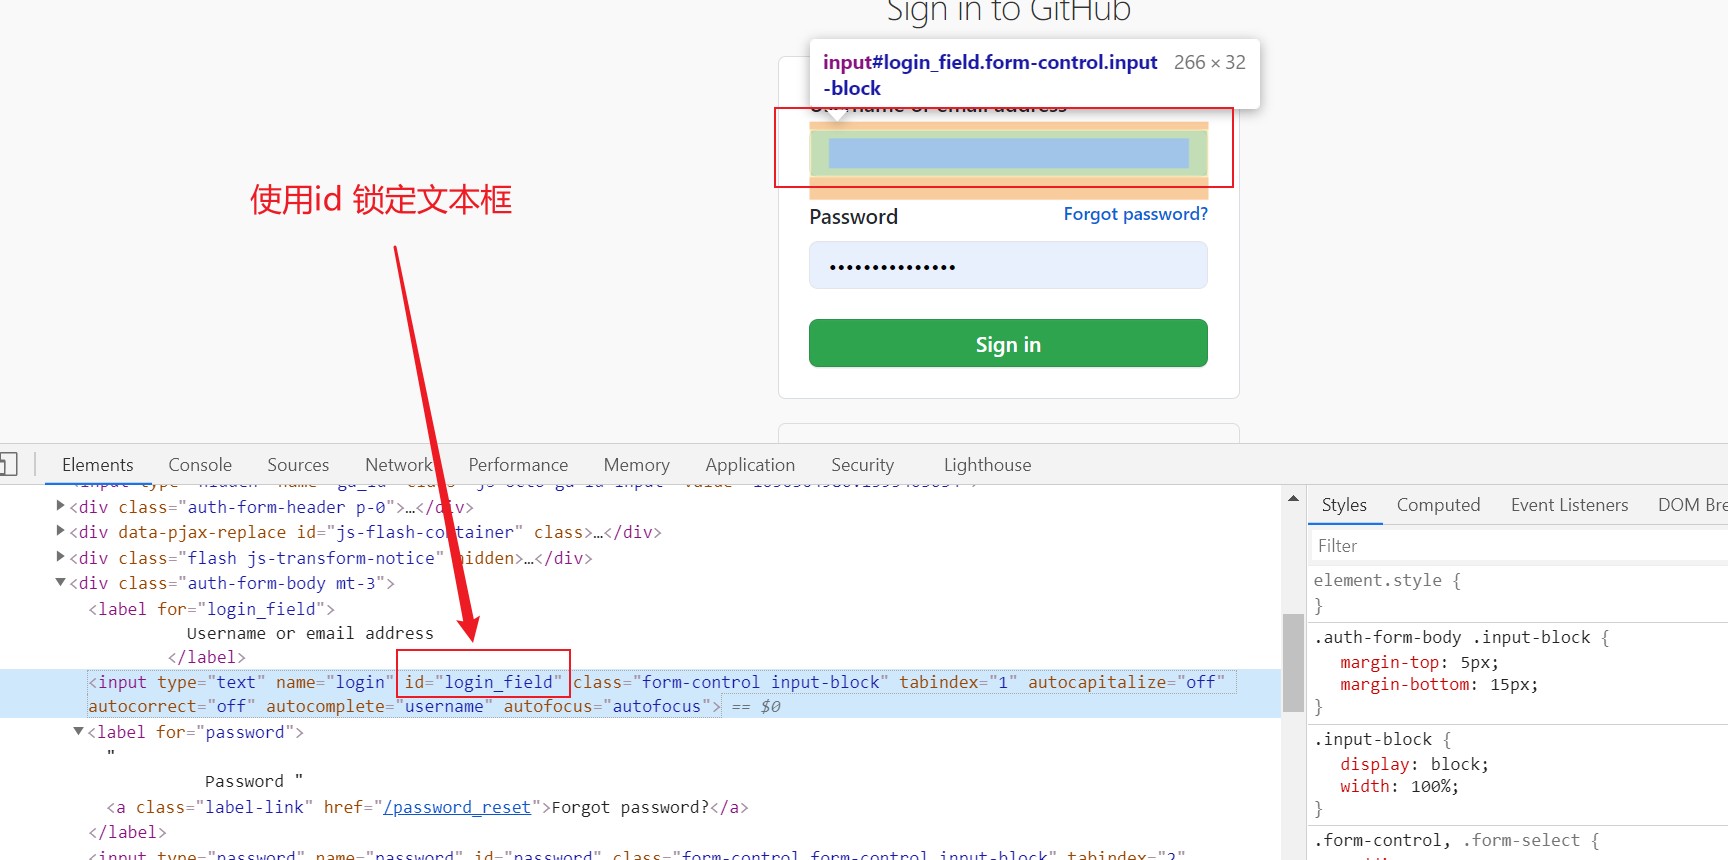Toggle the device toolbar icon in DevTools
This screenshot has width=1728, height=860.
click(x=8, y=464)
